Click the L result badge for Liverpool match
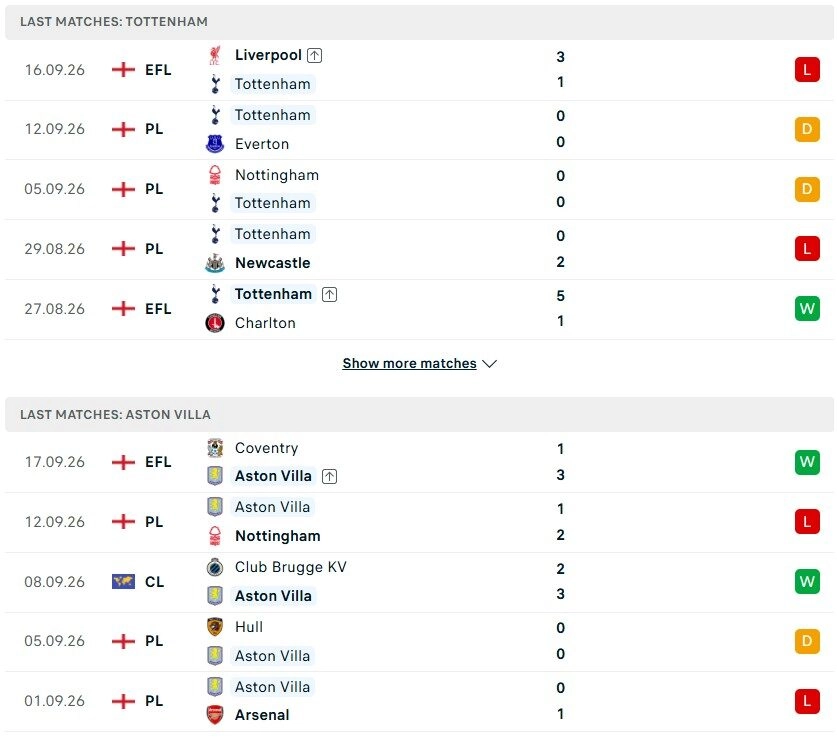This screenshot has height=741, width=837. tap(807, 69)
